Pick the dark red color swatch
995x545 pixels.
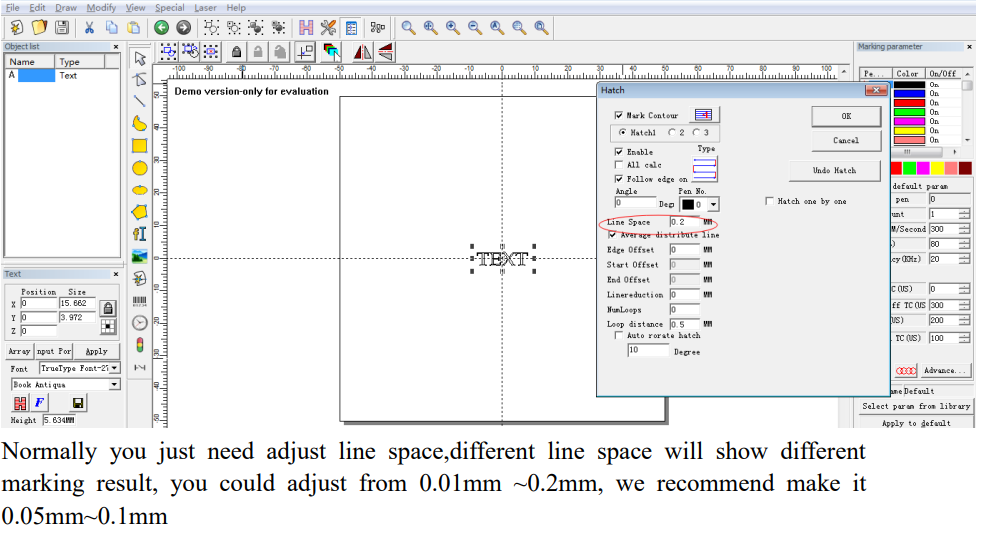coord(965,167)
